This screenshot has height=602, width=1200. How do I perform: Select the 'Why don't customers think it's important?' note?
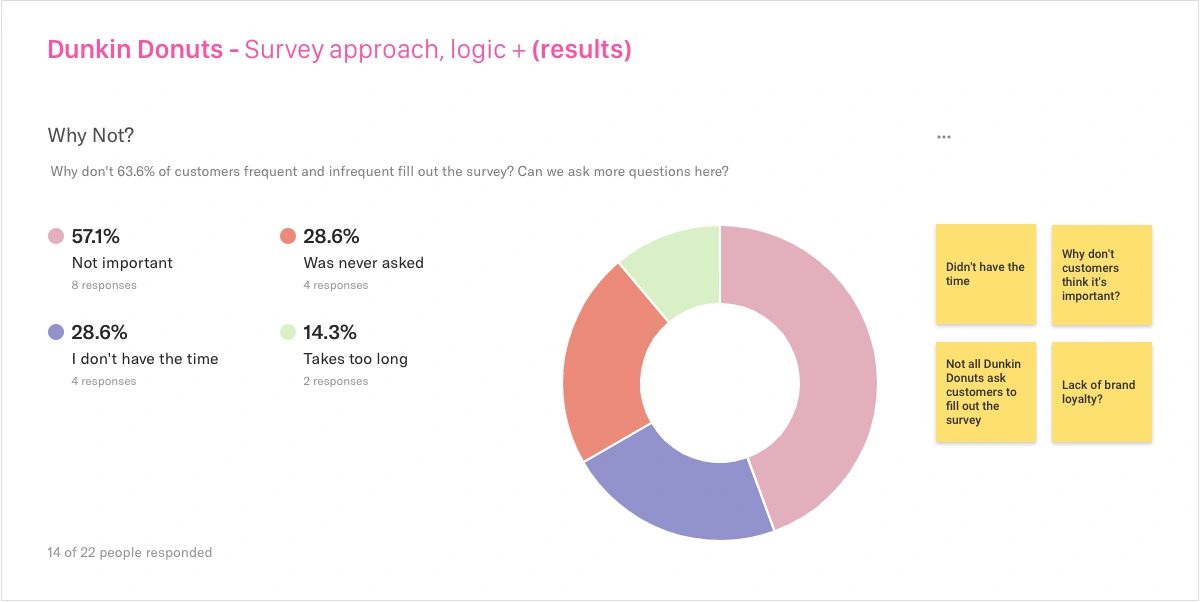tap(1101, 274)
